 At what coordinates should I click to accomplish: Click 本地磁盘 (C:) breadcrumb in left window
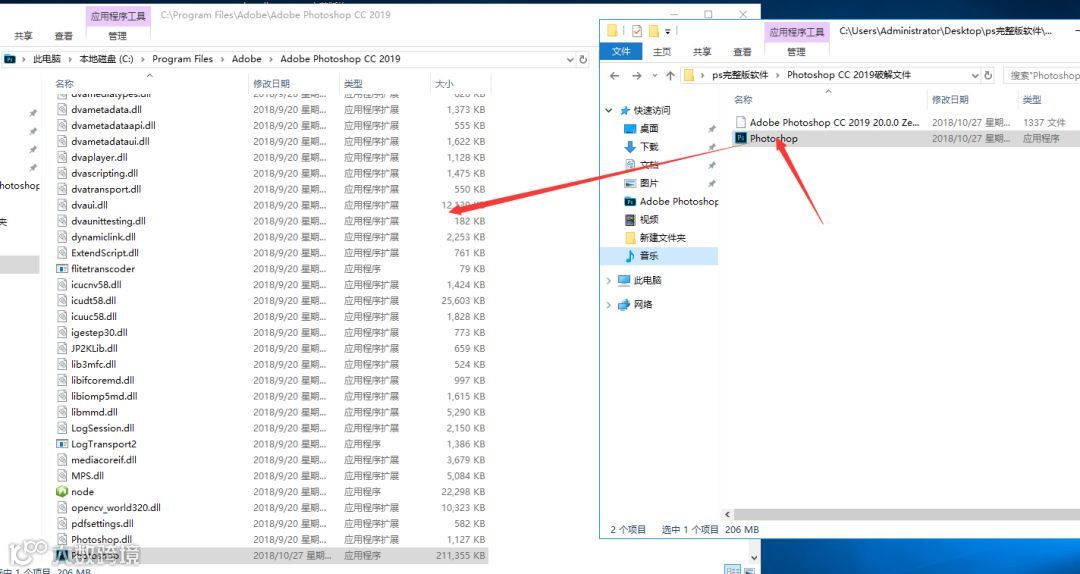coord(106,59)
